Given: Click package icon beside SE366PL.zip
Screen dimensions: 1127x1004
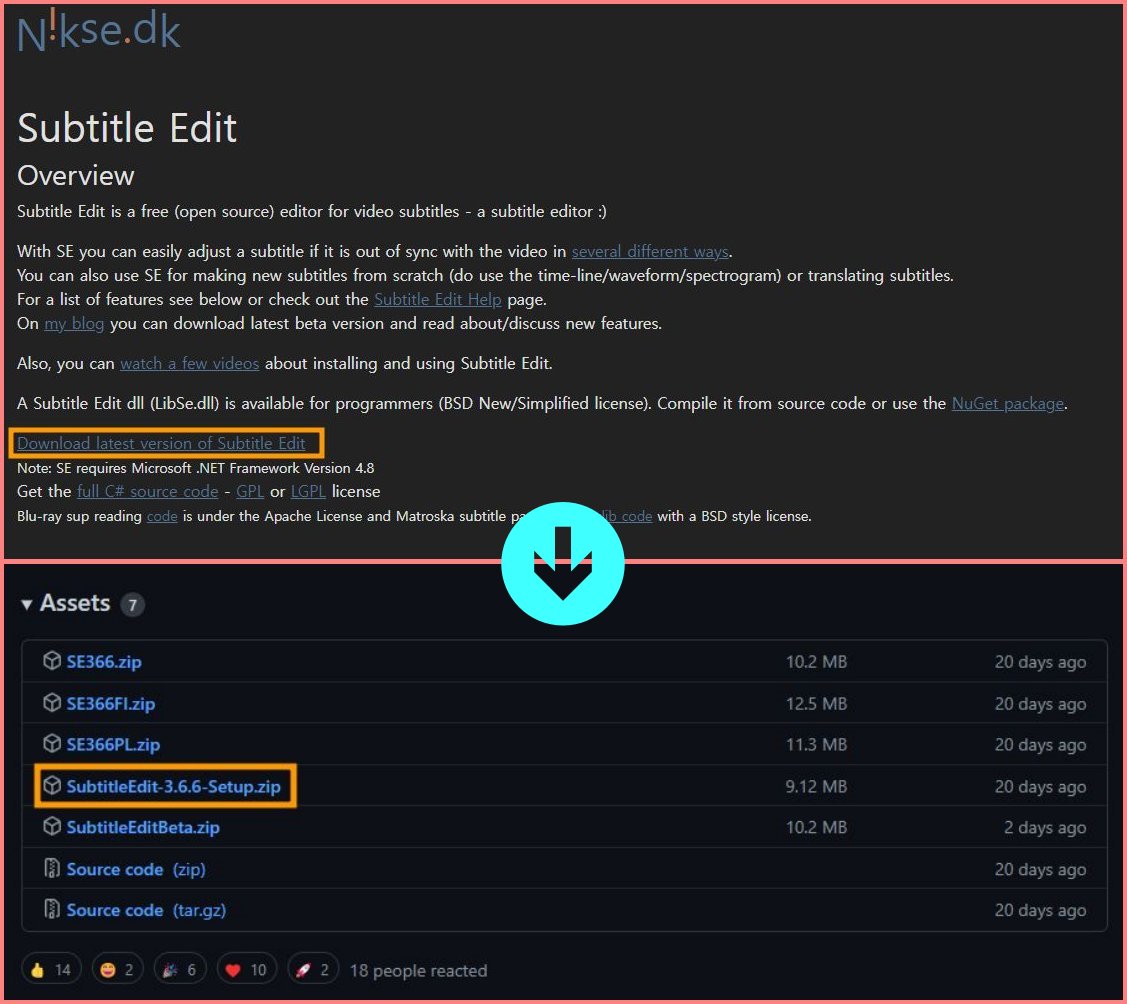Looking at the screenshot, I should [x=52, y=743].
